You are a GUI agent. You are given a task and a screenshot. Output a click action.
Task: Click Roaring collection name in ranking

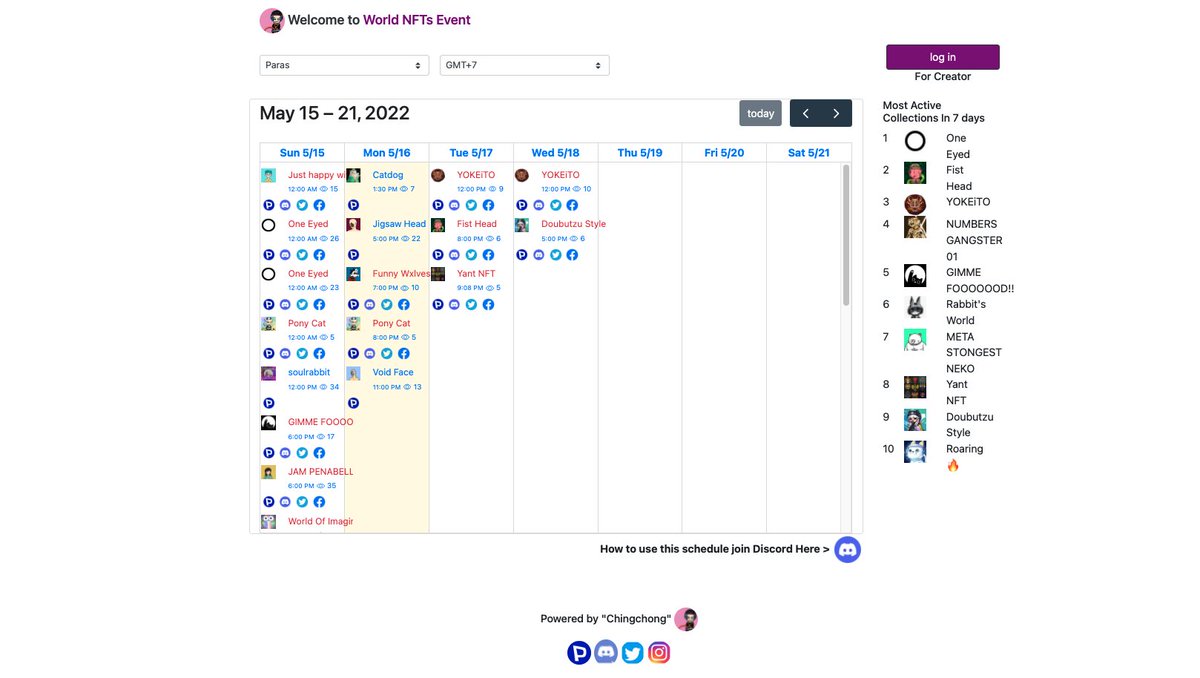pos(965,449)
